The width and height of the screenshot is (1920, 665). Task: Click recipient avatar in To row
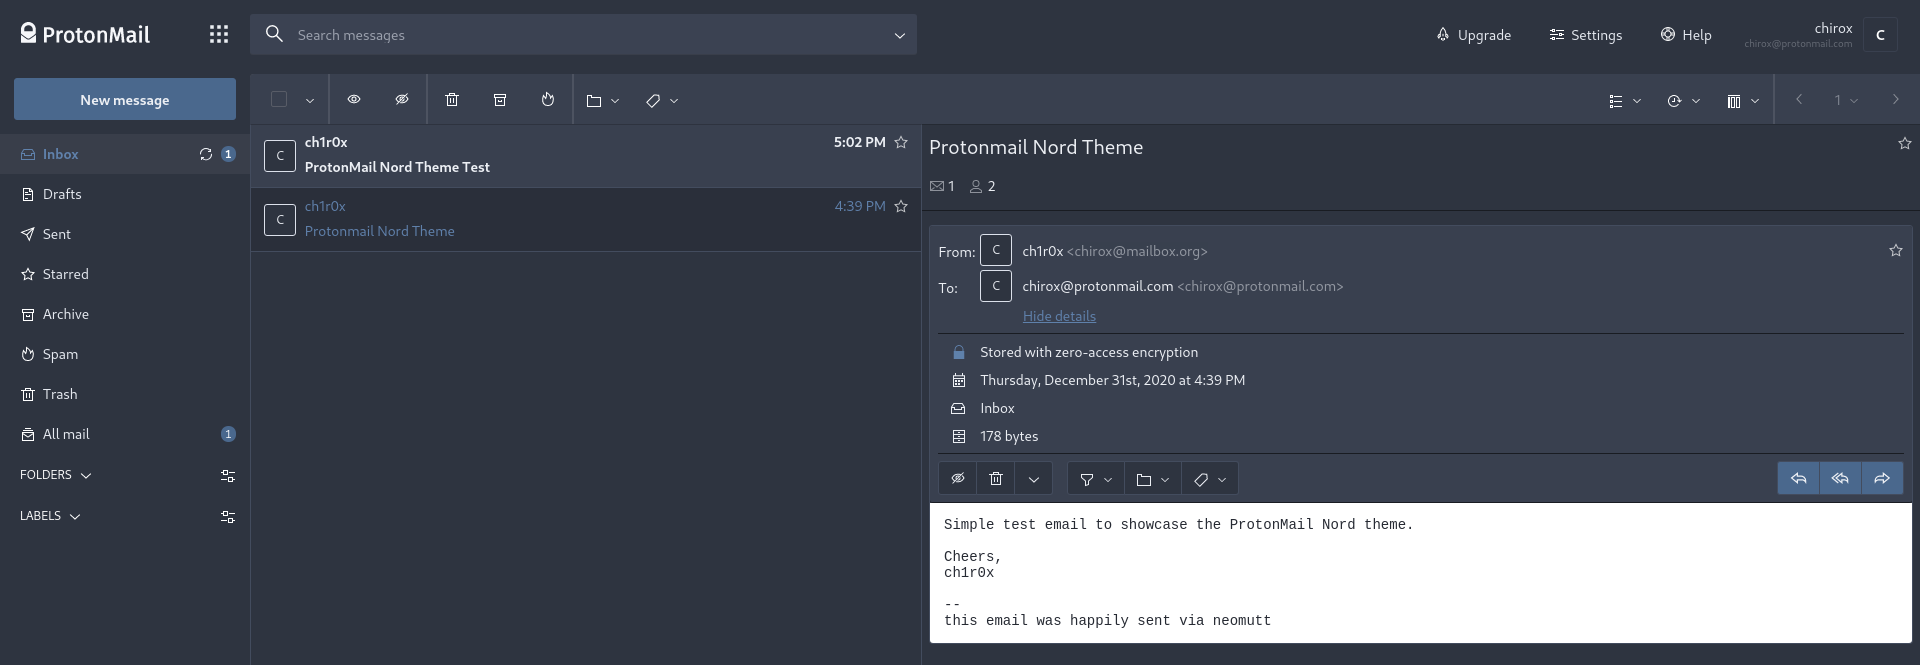[x=996, y=286]
